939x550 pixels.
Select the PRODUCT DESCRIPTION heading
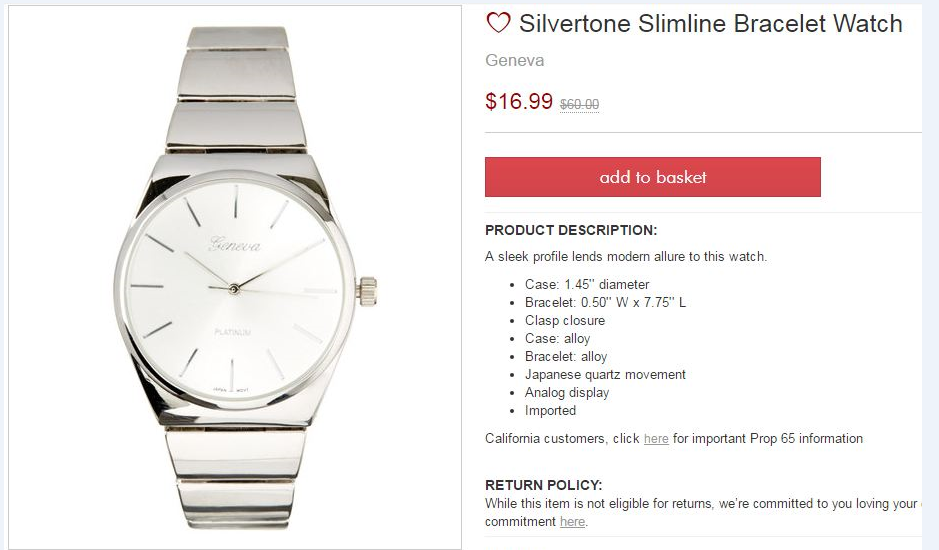point(571,230)
